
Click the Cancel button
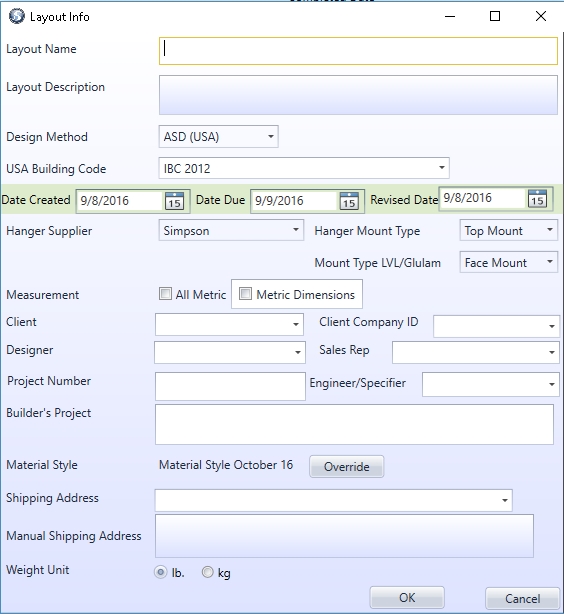tap(522, 598)
